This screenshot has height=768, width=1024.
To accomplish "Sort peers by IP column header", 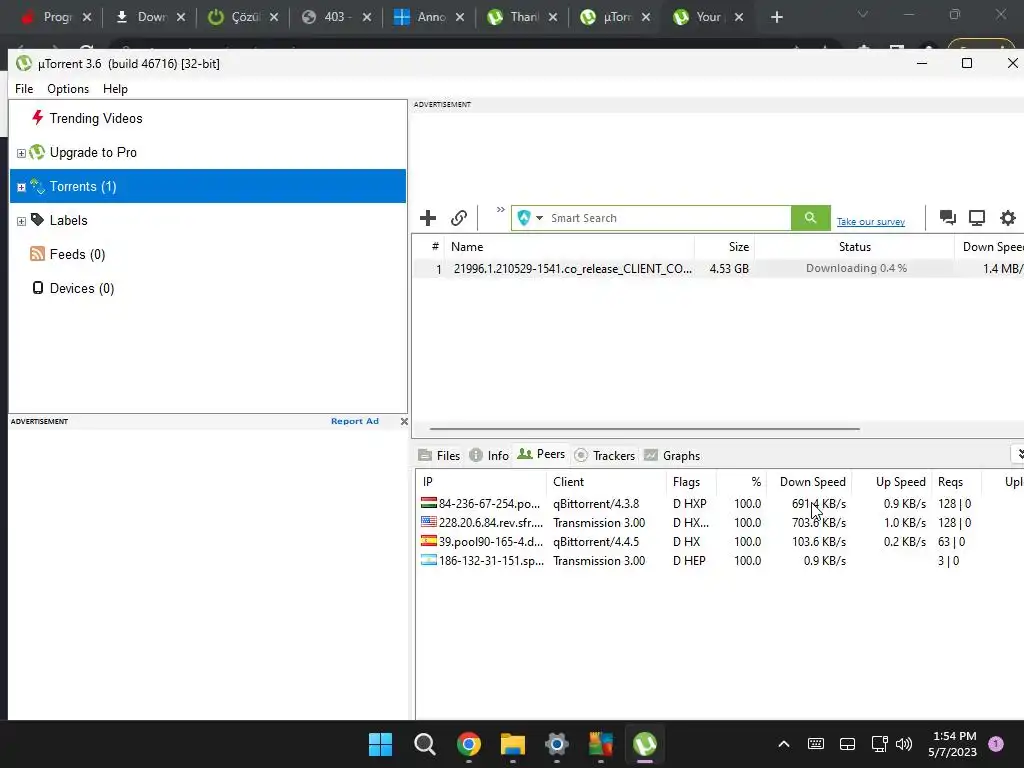I will coord(481,482).
